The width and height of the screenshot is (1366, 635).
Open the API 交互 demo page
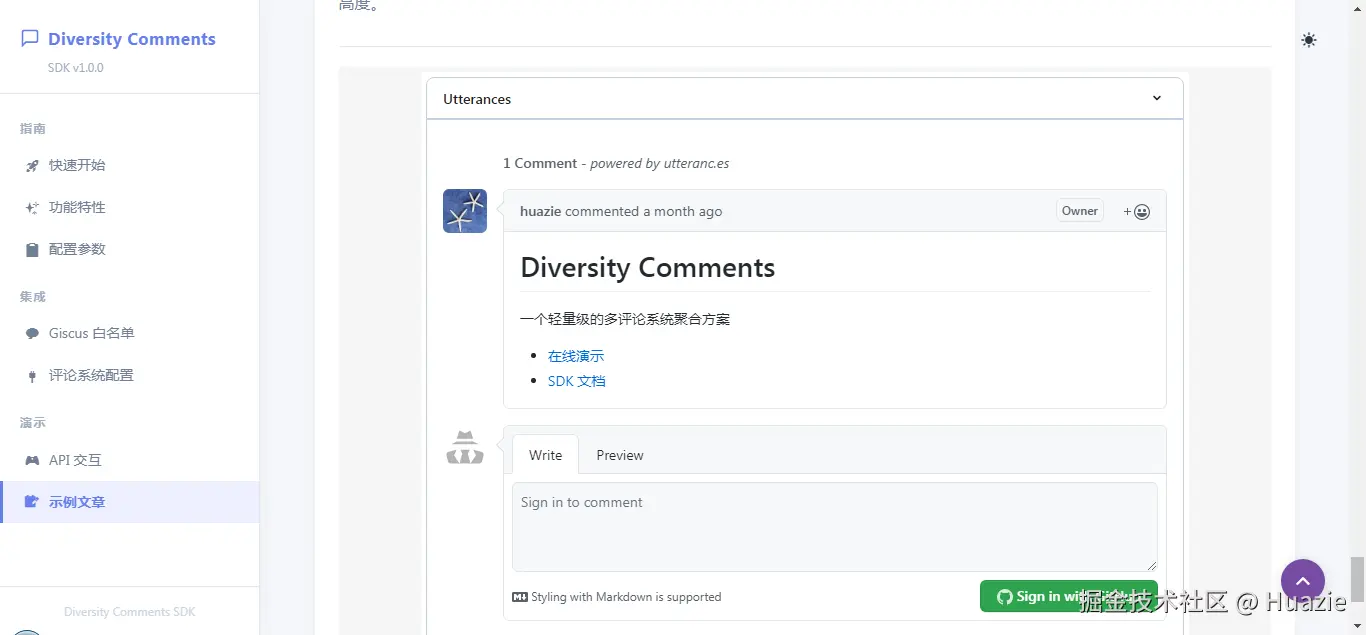click(130, 461)
